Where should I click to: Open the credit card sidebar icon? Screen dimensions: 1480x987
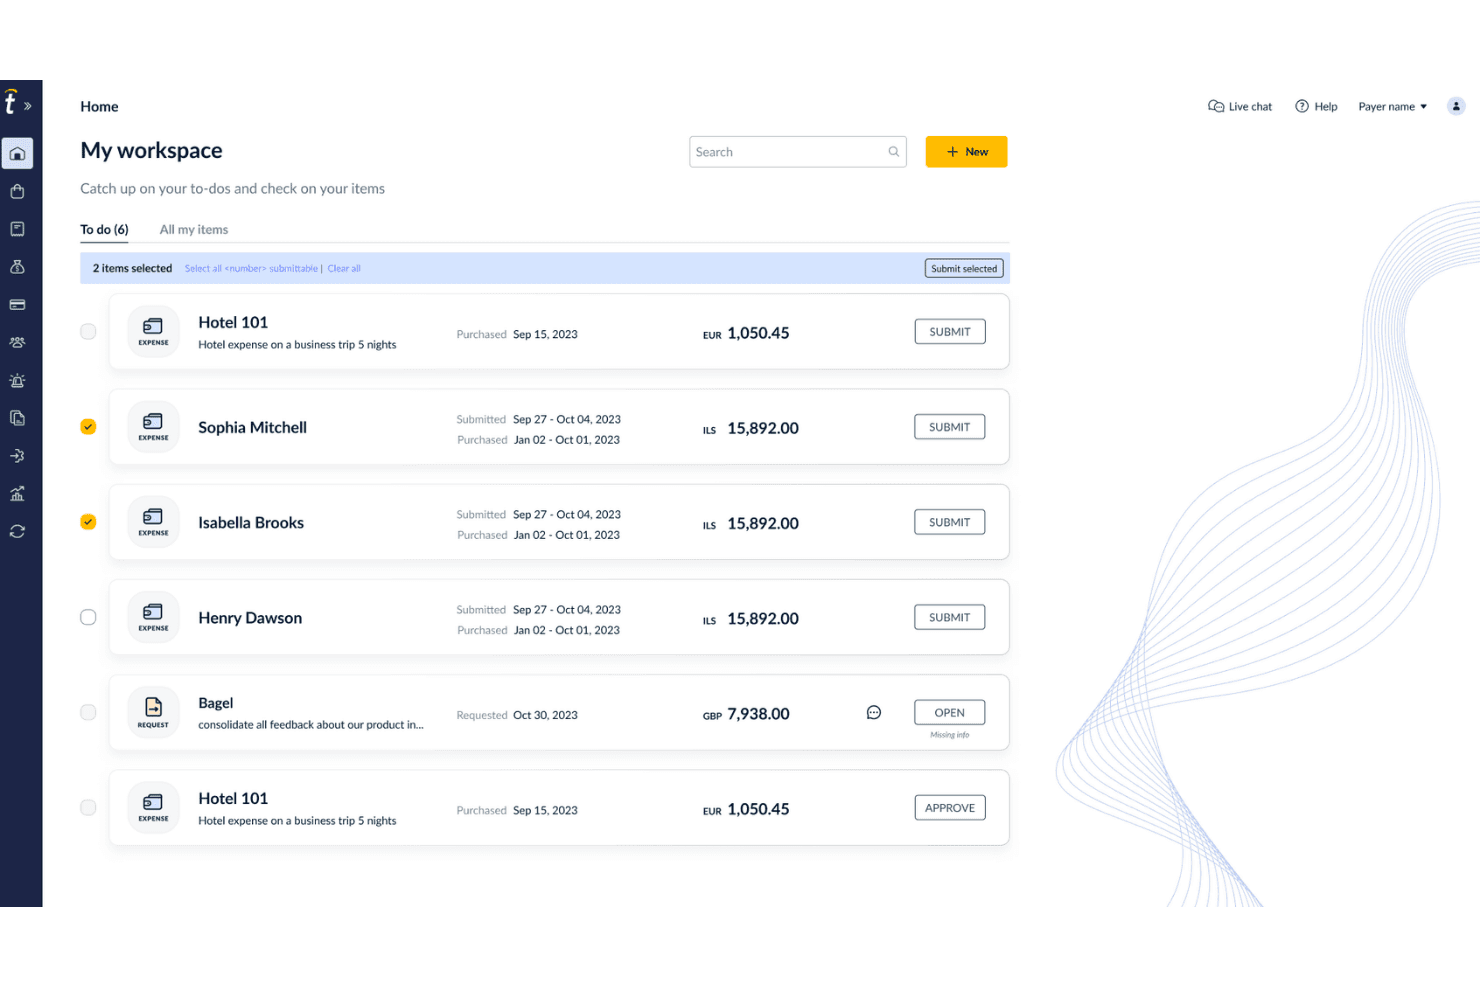pos(17,305)
